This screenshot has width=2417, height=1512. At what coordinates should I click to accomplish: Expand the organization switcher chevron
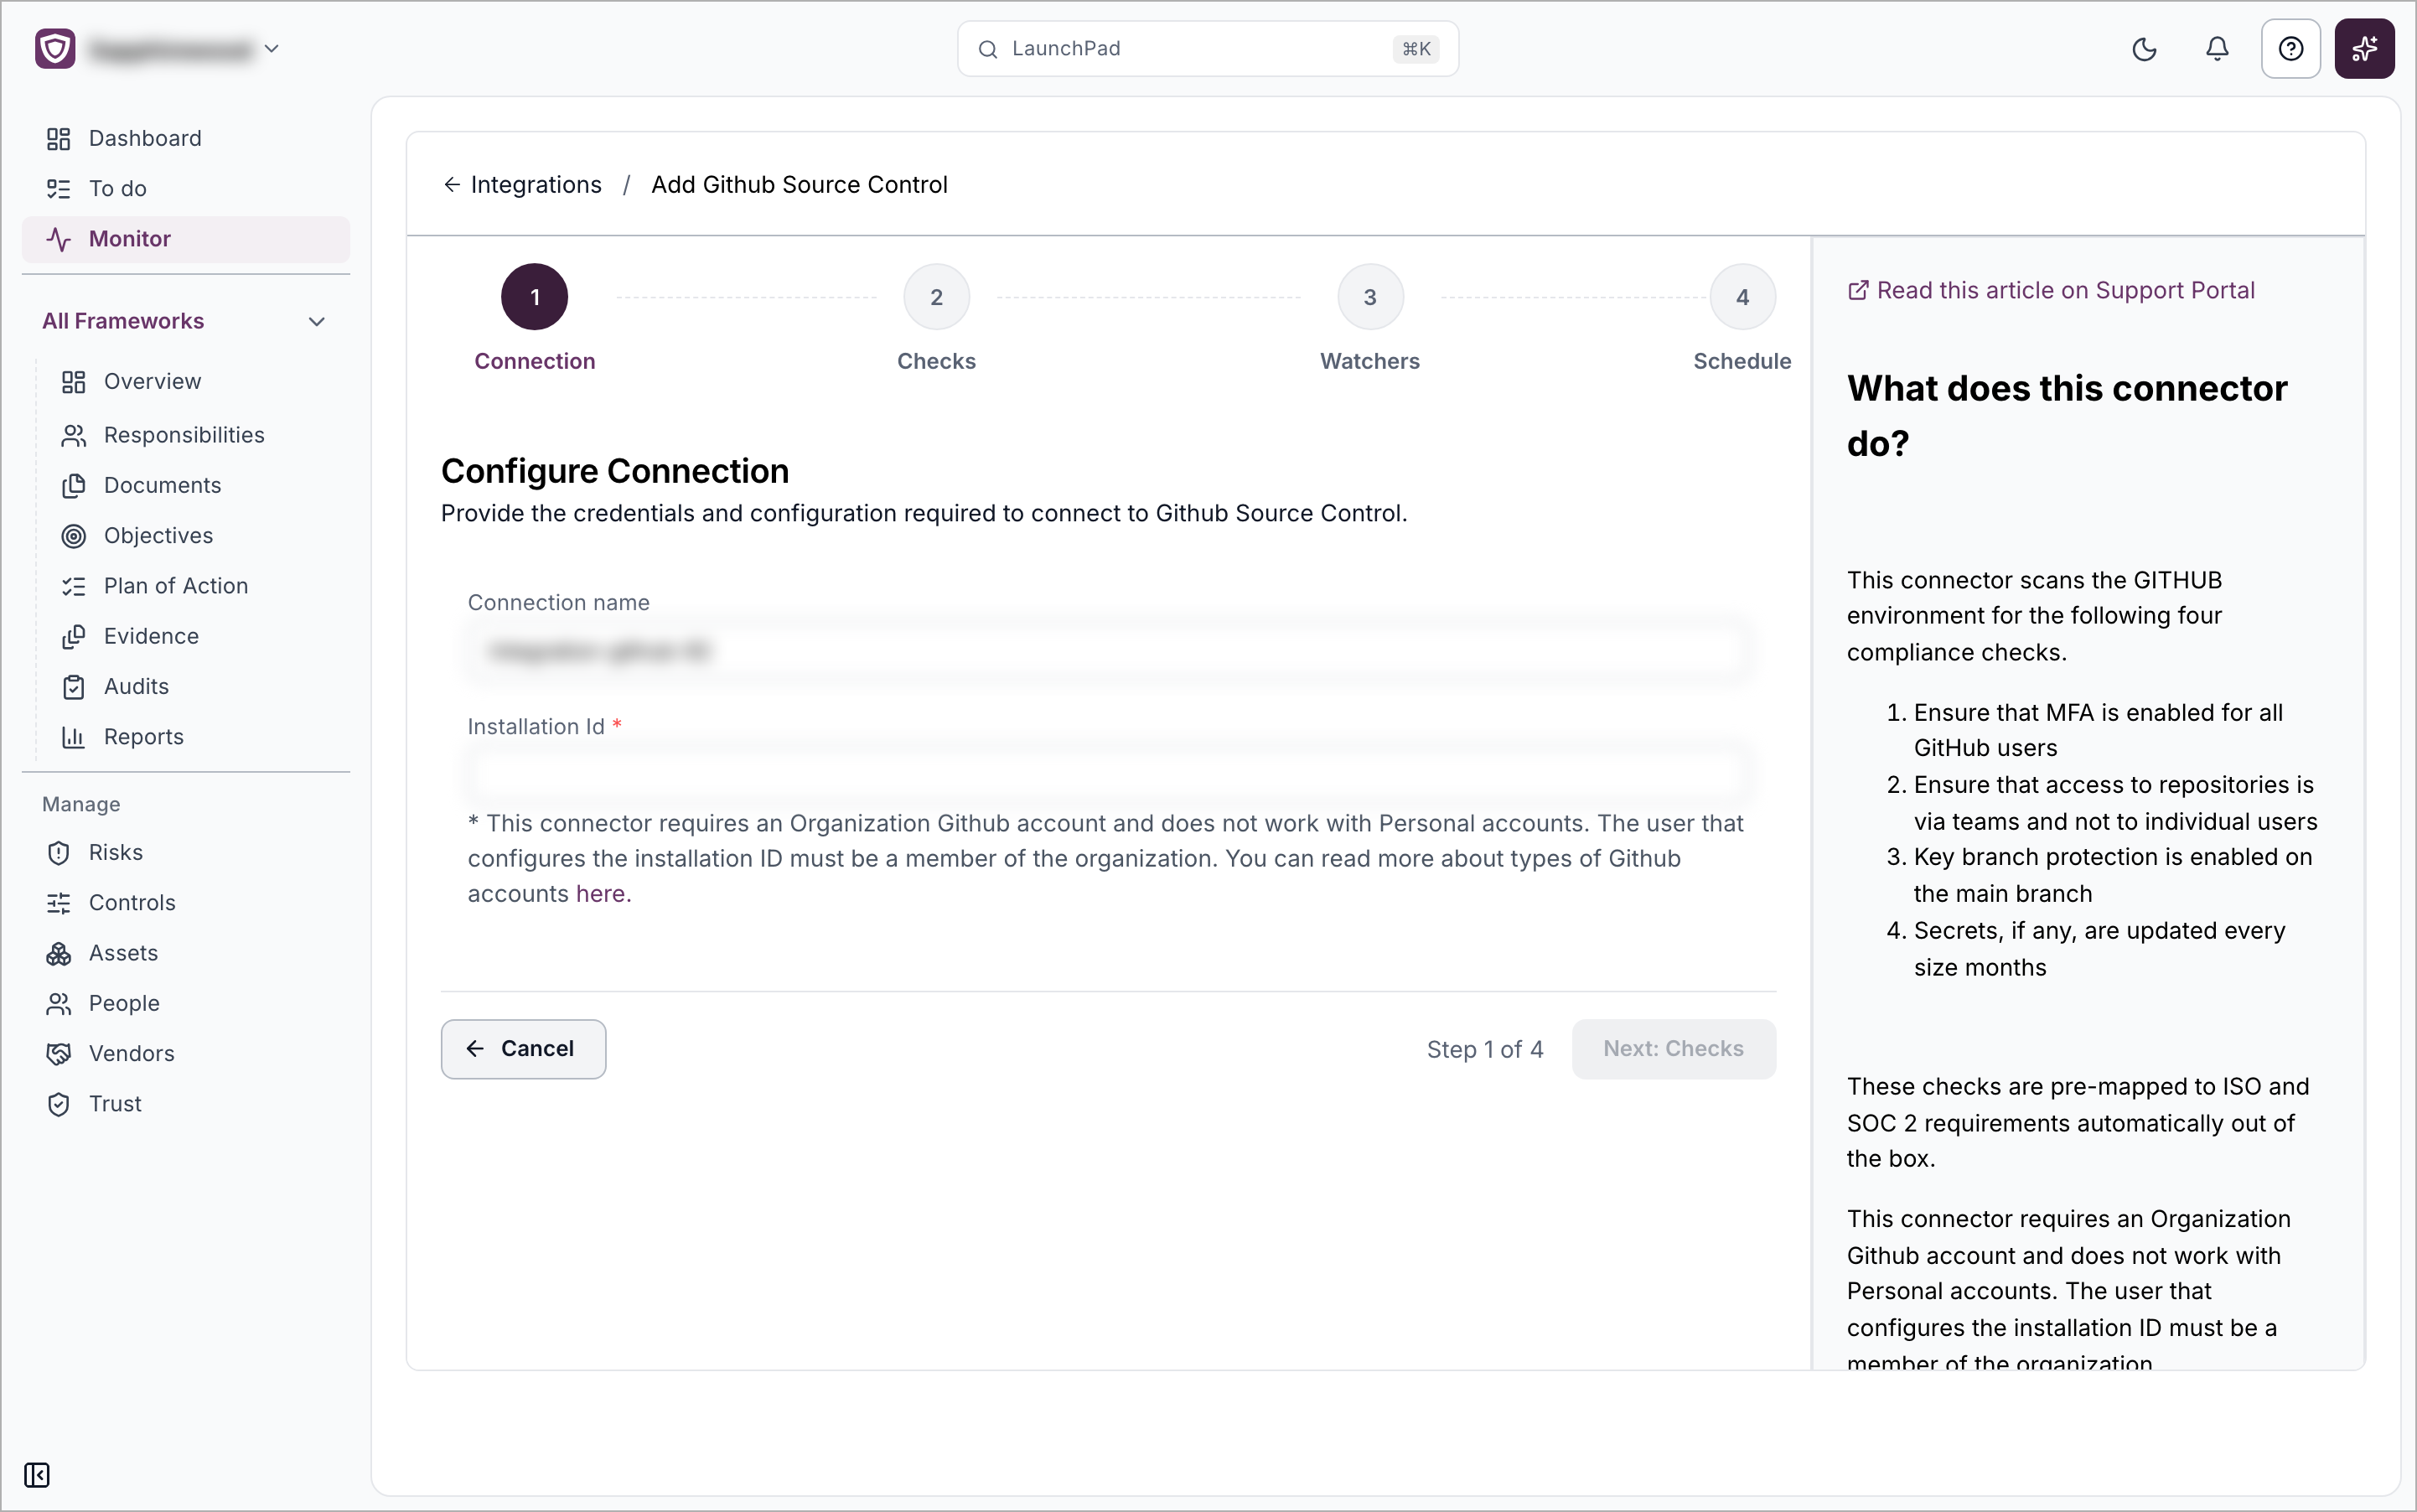click(271, 49)
